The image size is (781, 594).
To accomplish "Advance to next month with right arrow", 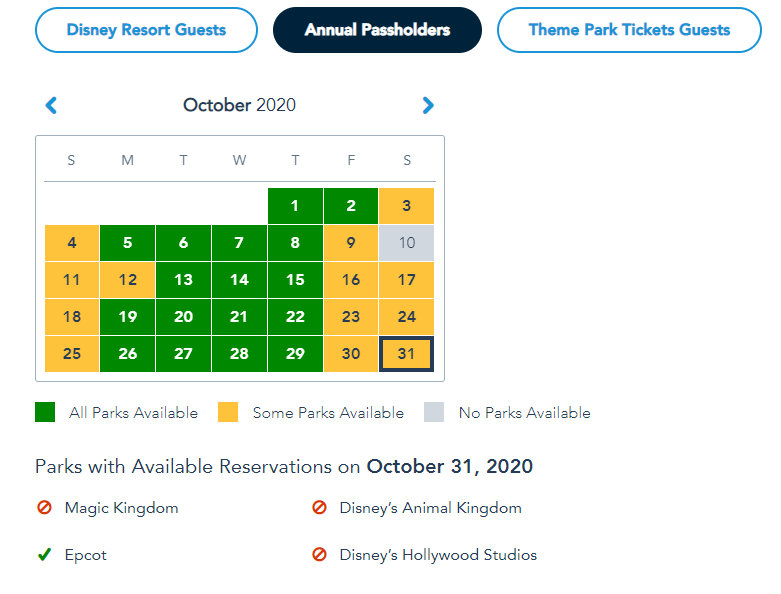I will (428, 105).
